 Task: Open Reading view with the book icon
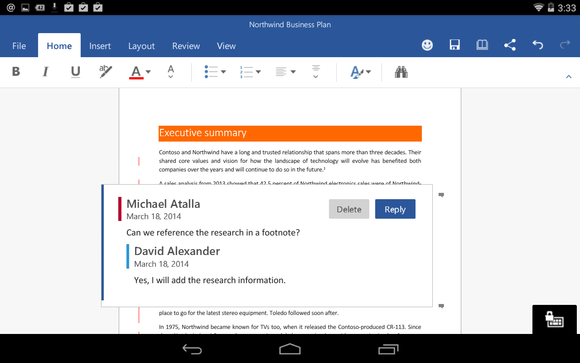482,45
